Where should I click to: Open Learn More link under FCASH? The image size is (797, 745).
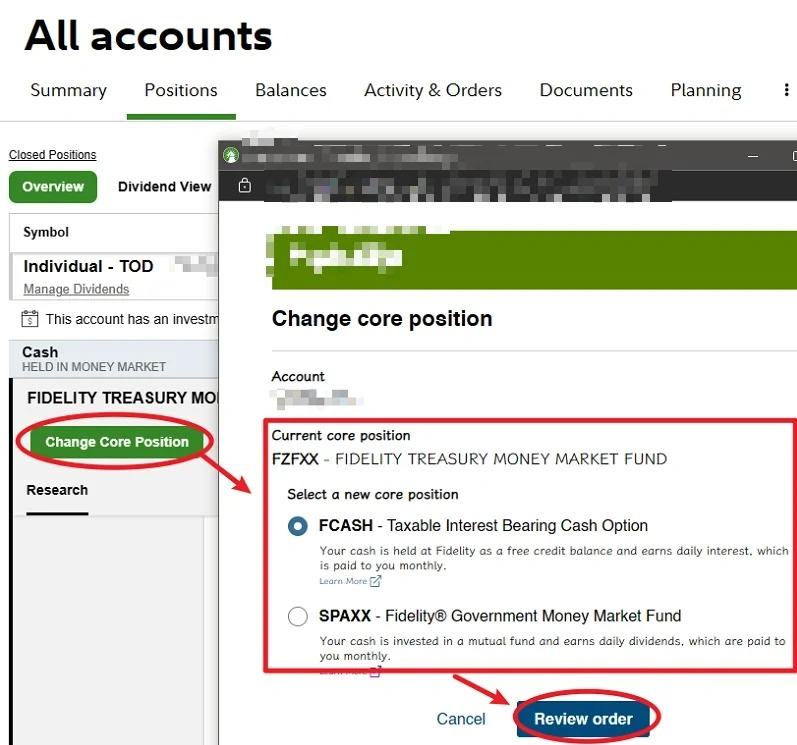350,581
